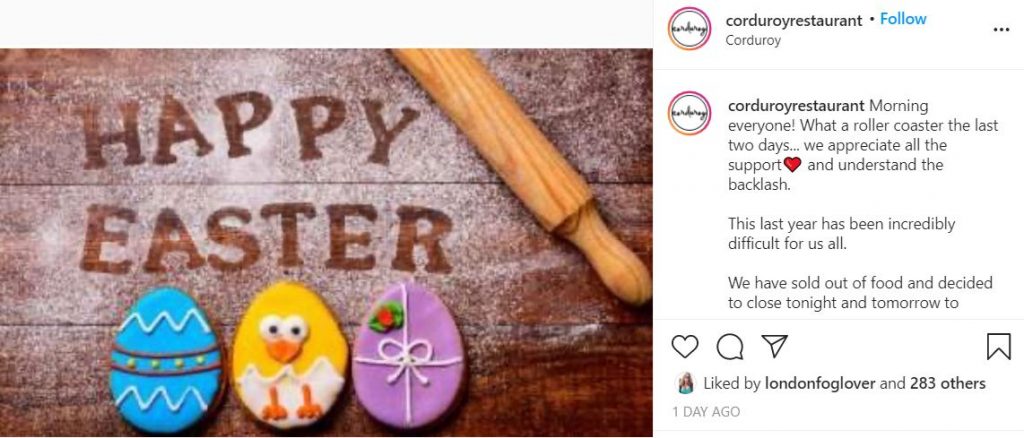Click the red heart emoji in caption
This screenshot has width=1024, height=438.
(x=794, y=165)
